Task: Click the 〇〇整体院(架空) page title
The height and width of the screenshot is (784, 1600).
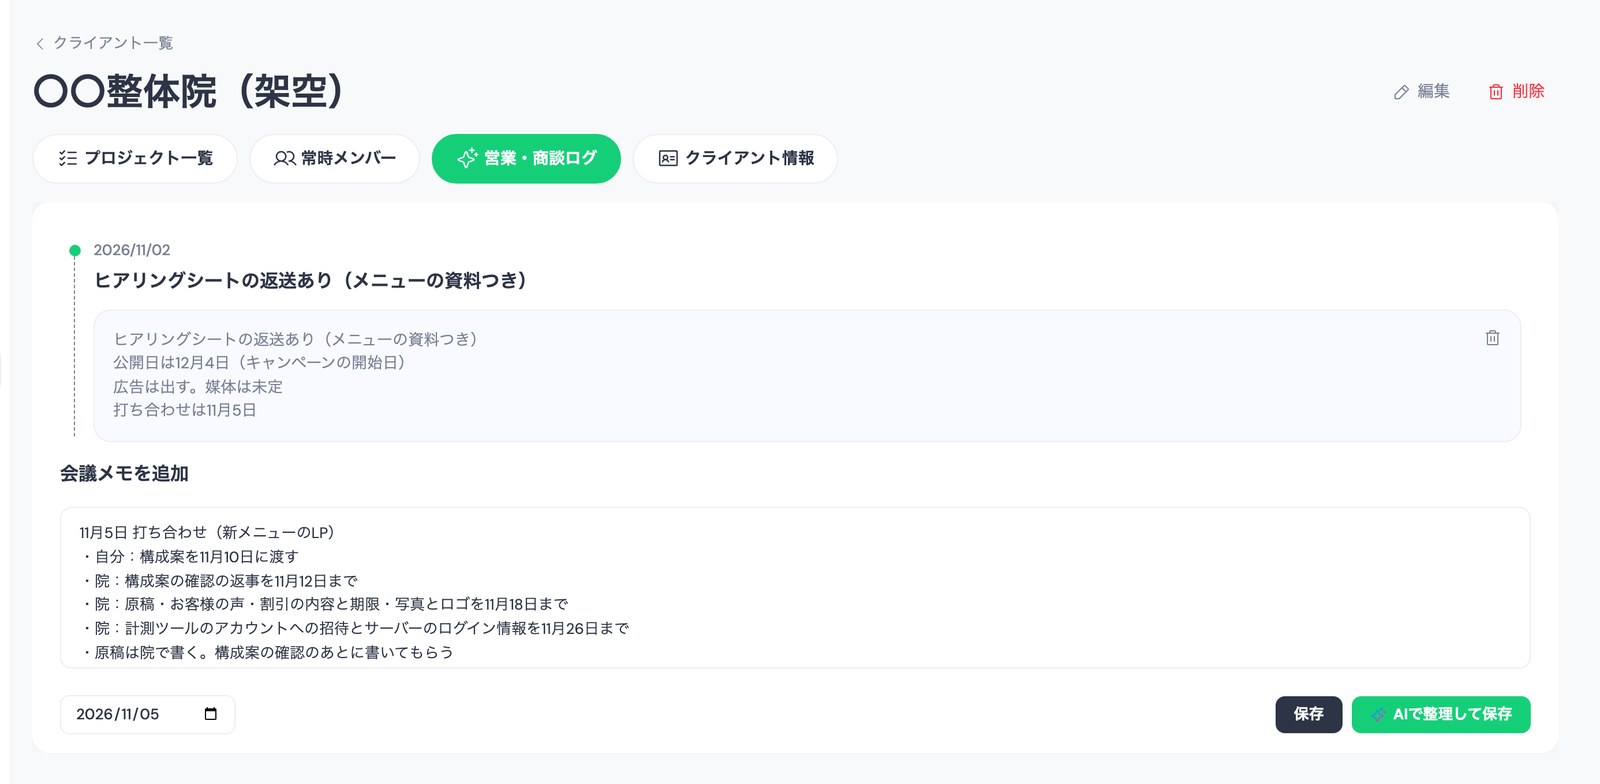Action: click(188, 91)
